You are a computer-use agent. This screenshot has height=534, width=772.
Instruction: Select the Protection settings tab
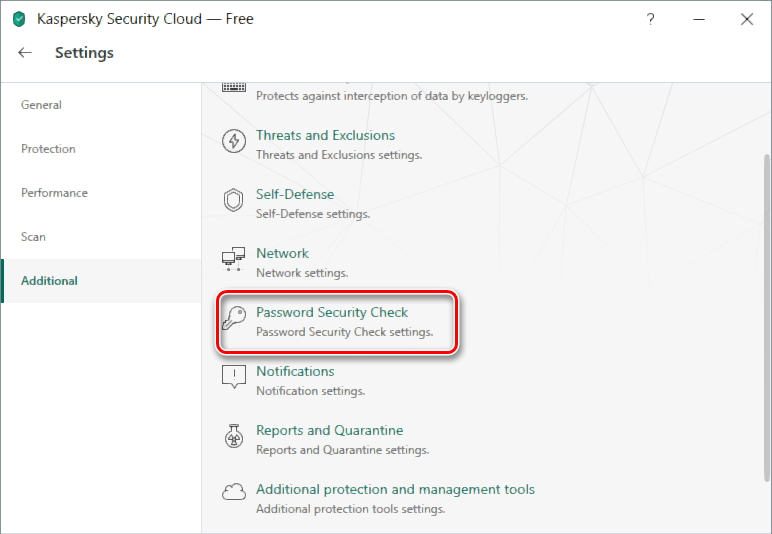48,149
